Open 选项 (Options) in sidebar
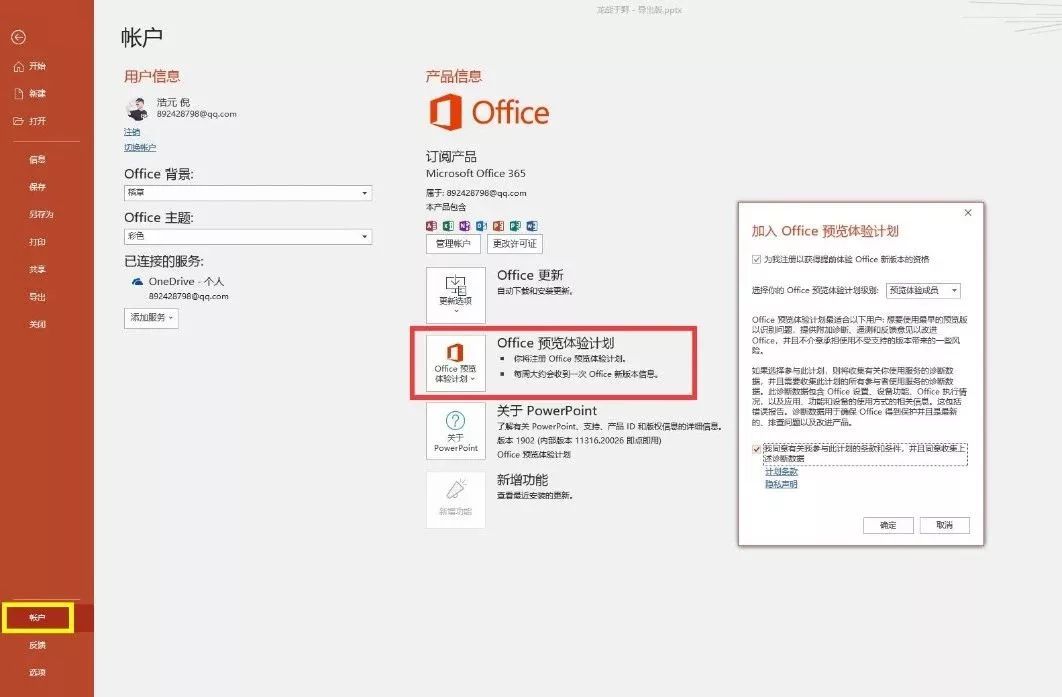The height and width of the screenshot is (697, 1062). pos(37,673)
